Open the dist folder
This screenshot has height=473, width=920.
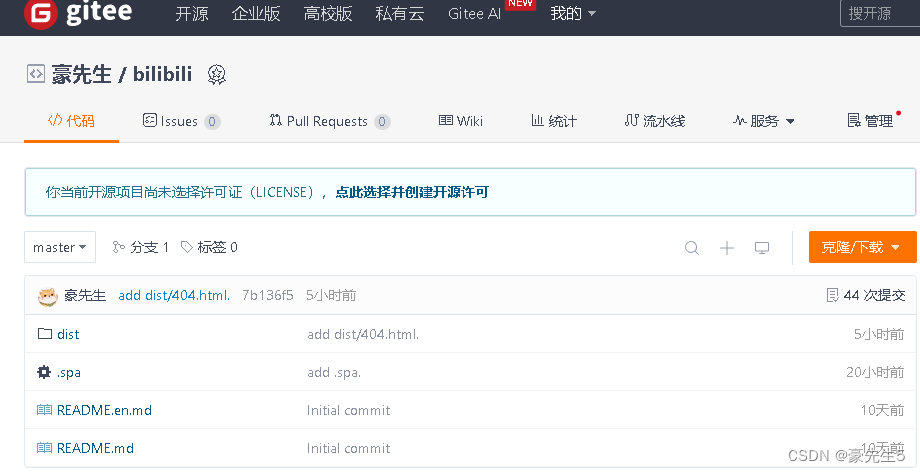tap(68, 334)
